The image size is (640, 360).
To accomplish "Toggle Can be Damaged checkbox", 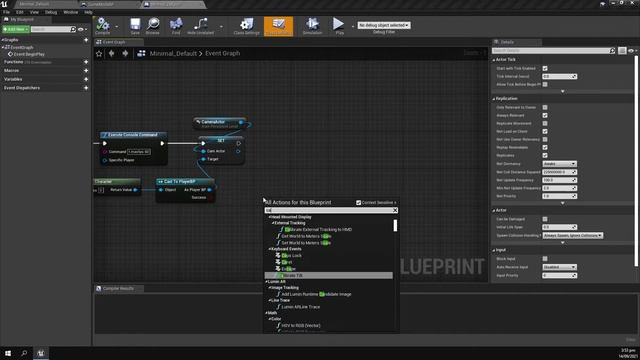I will [x=545, y=219].
